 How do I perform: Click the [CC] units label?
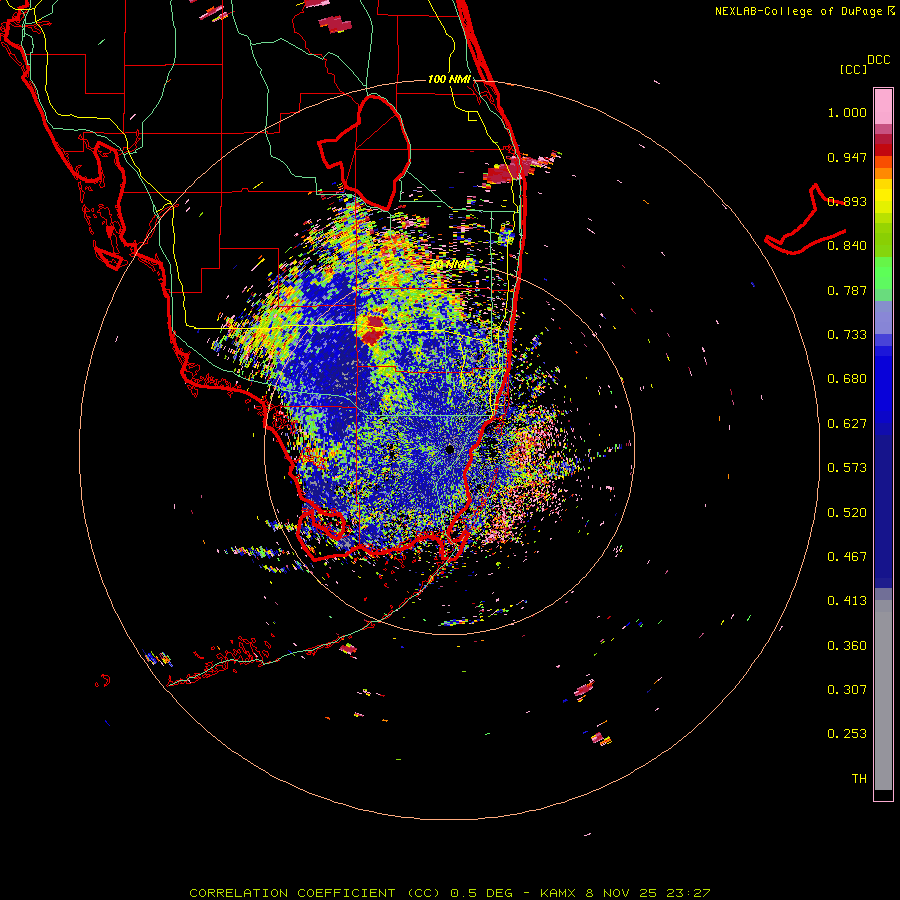coord(854,69)
